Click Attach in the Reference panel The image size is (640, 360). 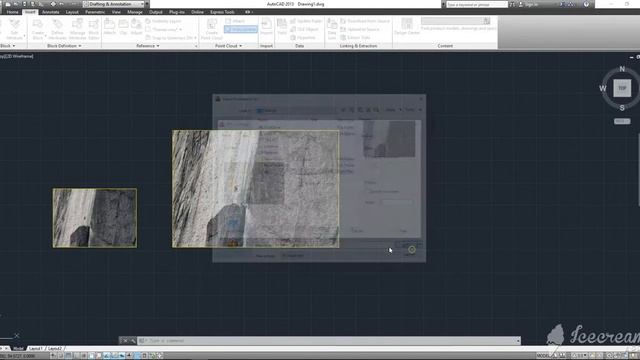coord(109,27)
